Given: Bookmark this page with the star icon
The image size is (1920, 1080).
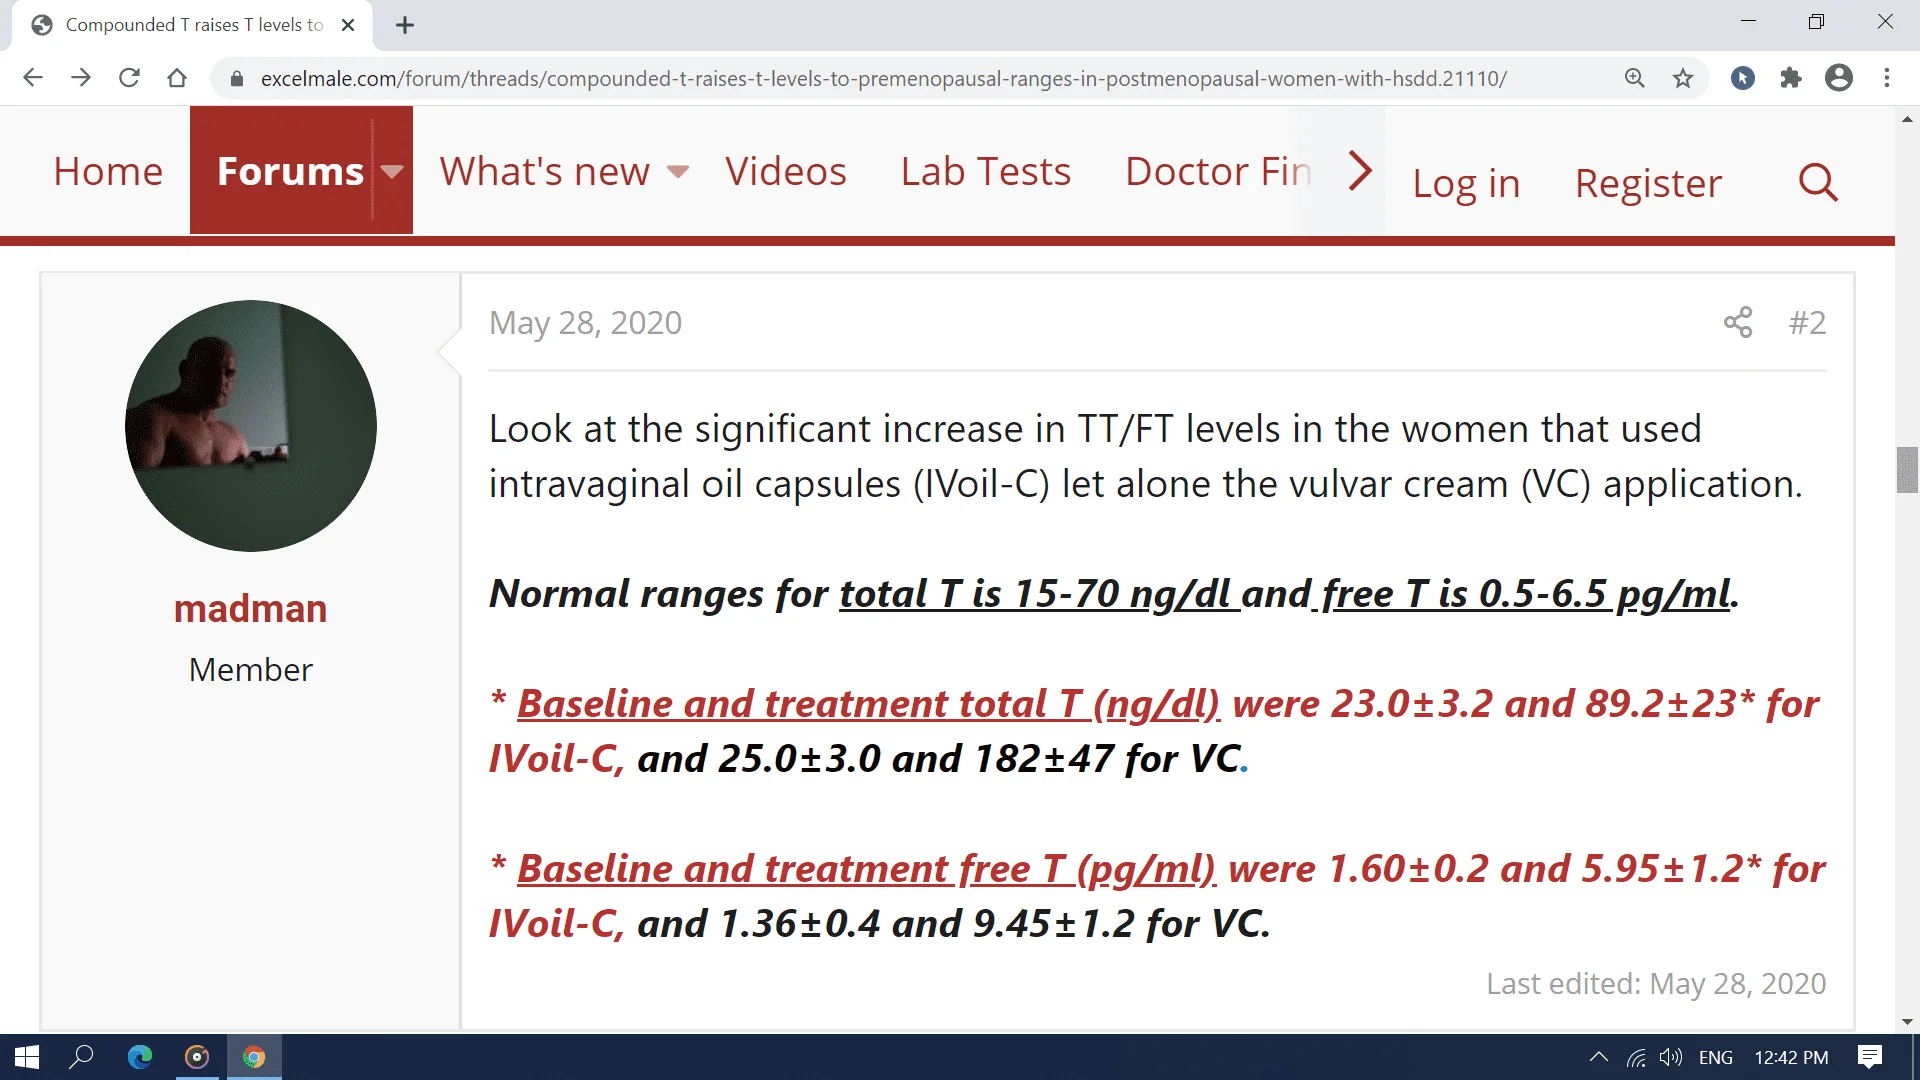Looking at the screenshot, I should [x=1683, y=78].
